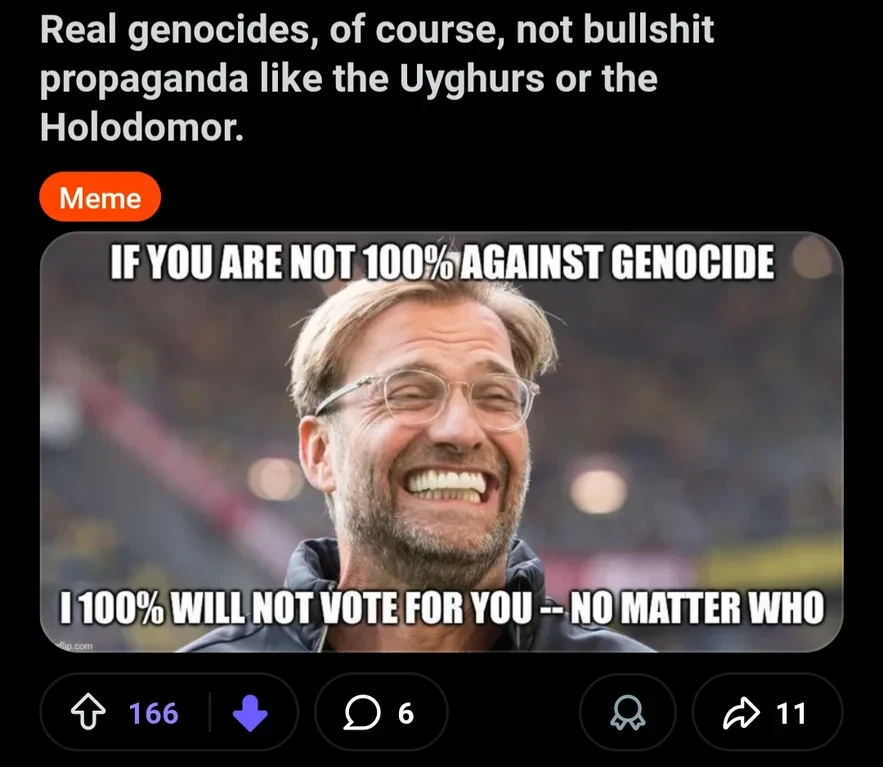This screenshot has height=767, width=883.
Task: Click the bottom caption 'I 100% WILL NOT VOTE FOR YOU'
Action: tap(296, 608)
